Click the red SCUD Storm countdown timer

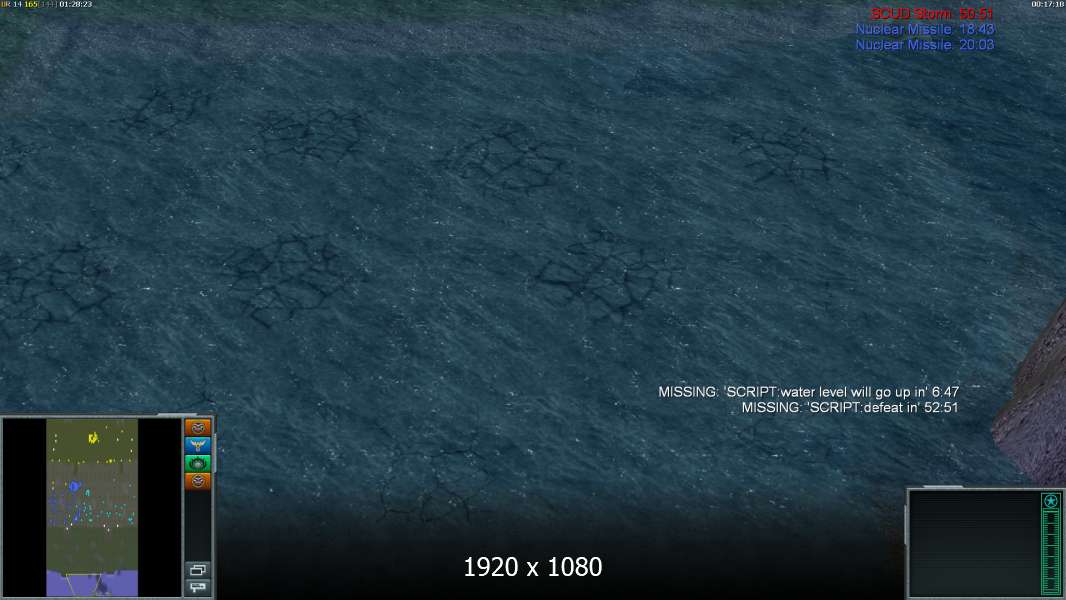[x=932, y=14]
